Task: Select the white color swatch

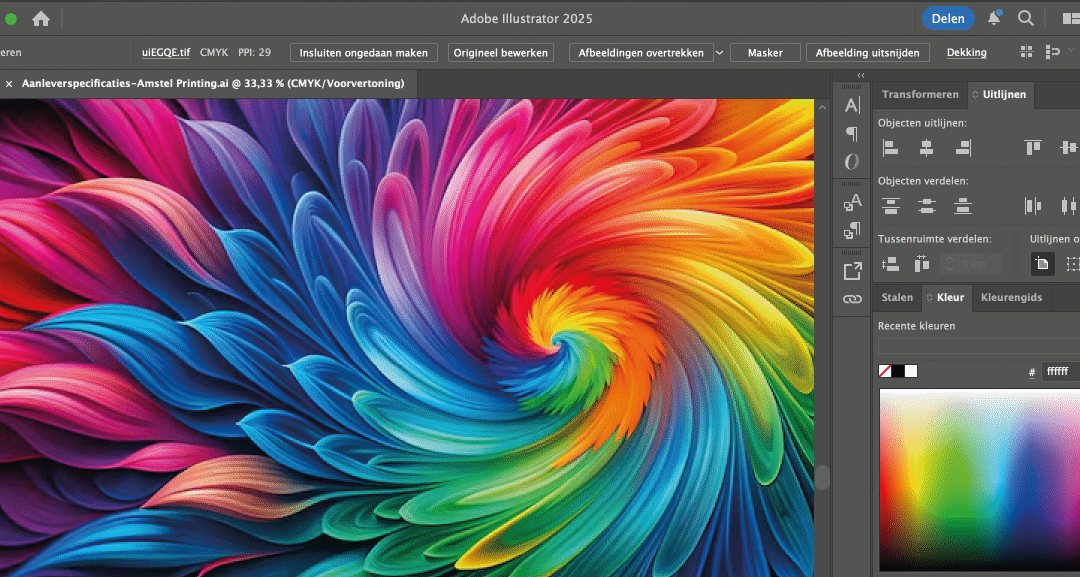Action: coord(911,371)
